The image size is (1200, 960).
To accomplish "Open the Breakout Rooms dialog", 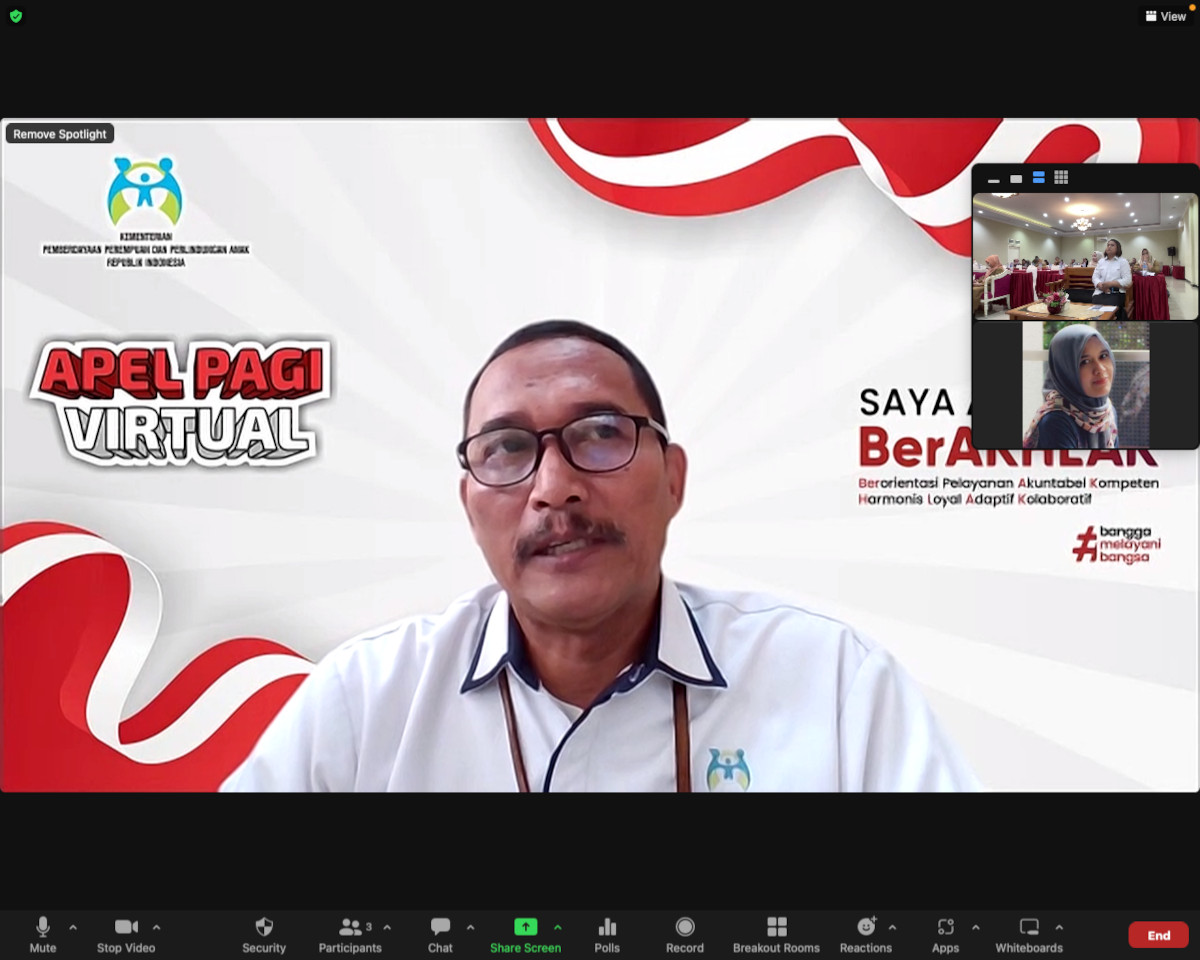I will tap(776, 934).
